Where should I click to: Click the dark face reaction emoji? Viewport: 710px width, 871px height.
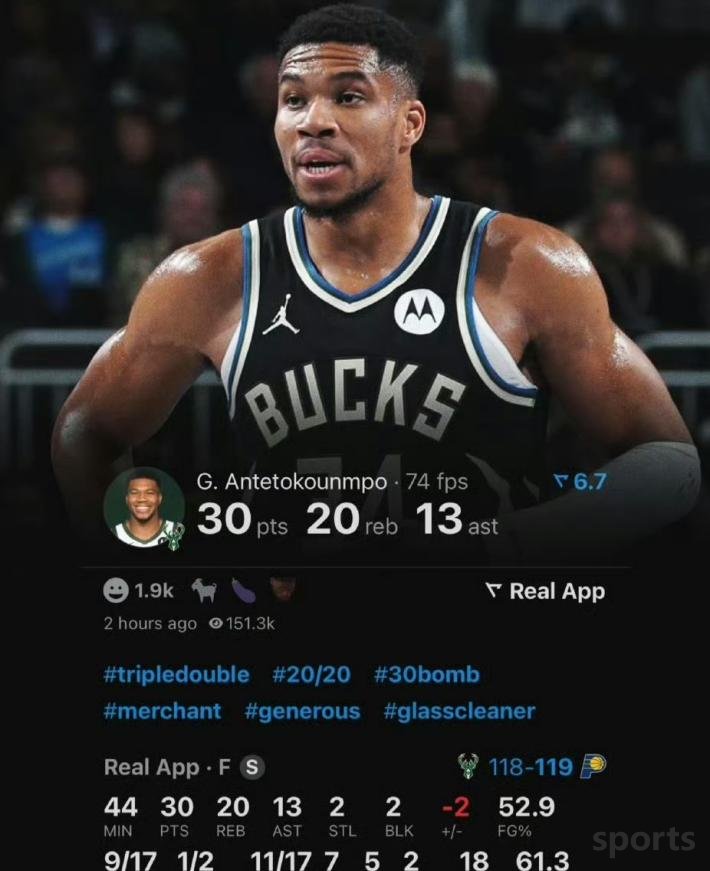click(282, 589)
